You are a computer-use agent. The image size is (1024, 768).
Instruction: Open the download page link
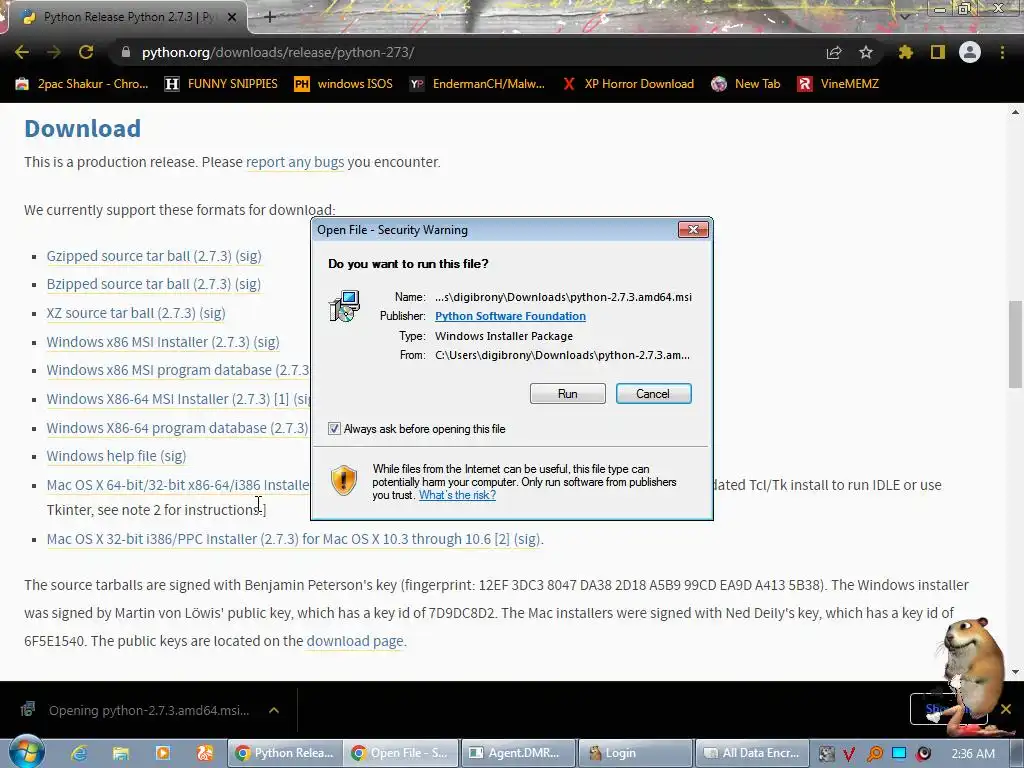click(x=355, y=641)
